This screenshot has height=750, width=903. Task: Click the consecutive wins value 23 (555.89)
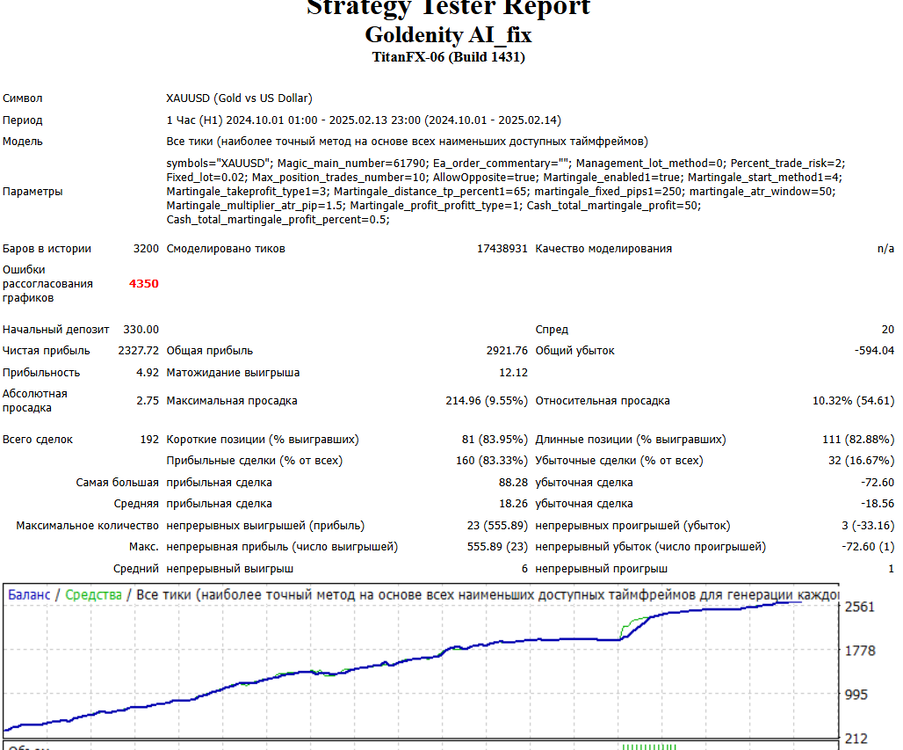(497, 525)
